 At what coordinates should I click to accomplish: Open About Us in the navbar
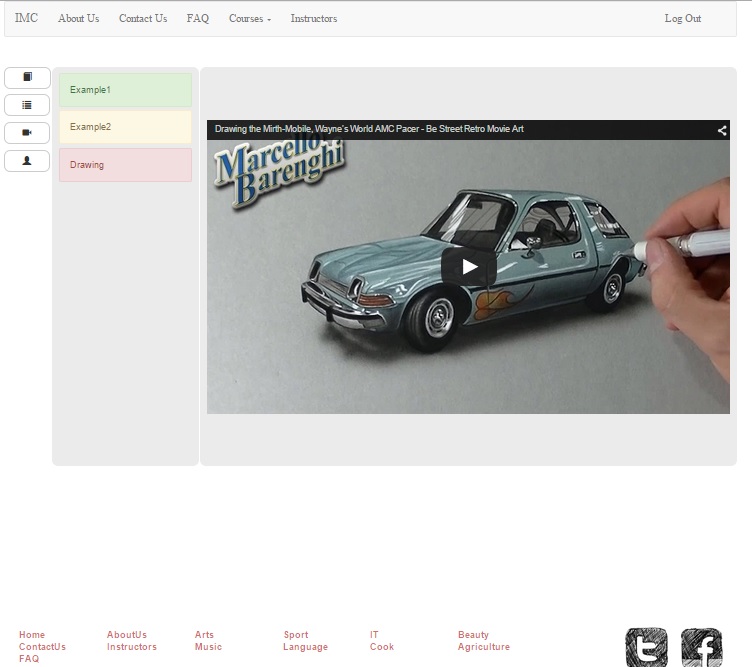78,19
